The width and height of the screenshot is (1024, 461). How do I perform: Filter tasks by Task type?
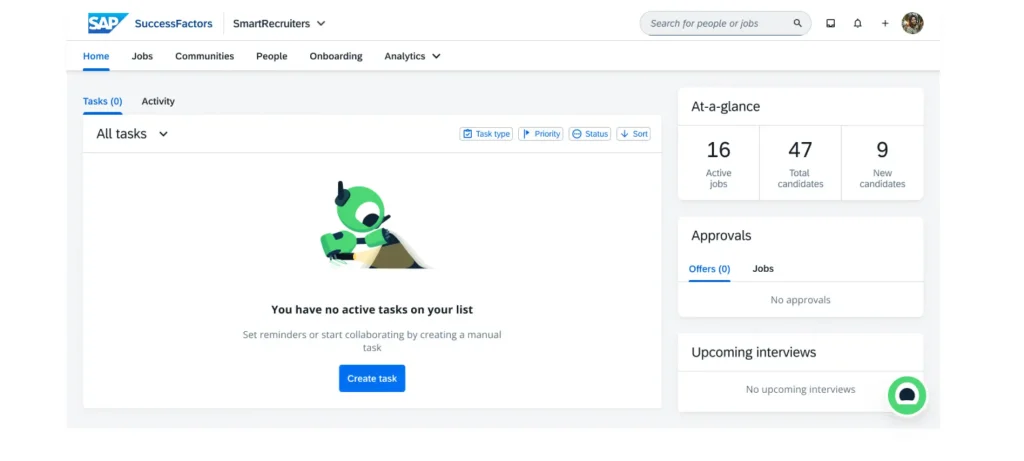pos(486,134)
